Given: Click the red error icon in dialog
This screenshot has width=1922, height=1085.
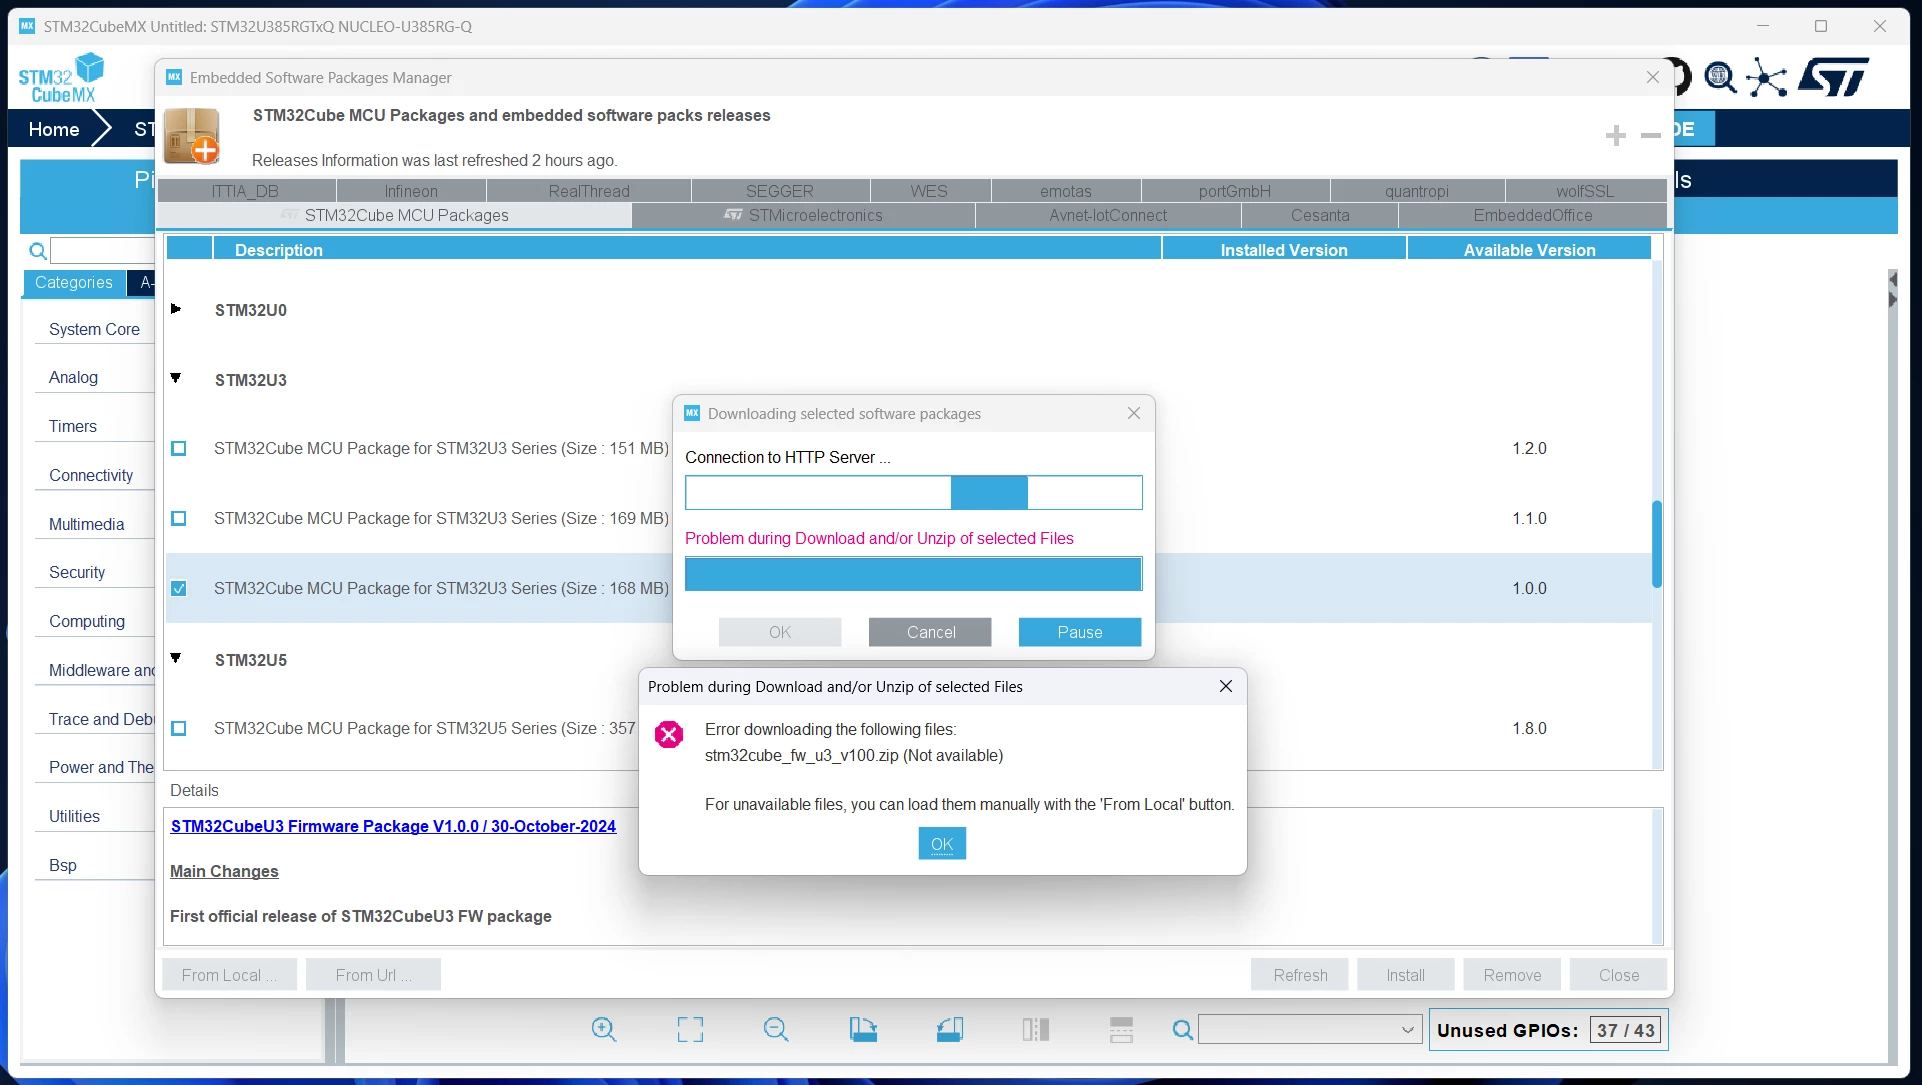Looking at the screenshot, I should pos(669,735).
